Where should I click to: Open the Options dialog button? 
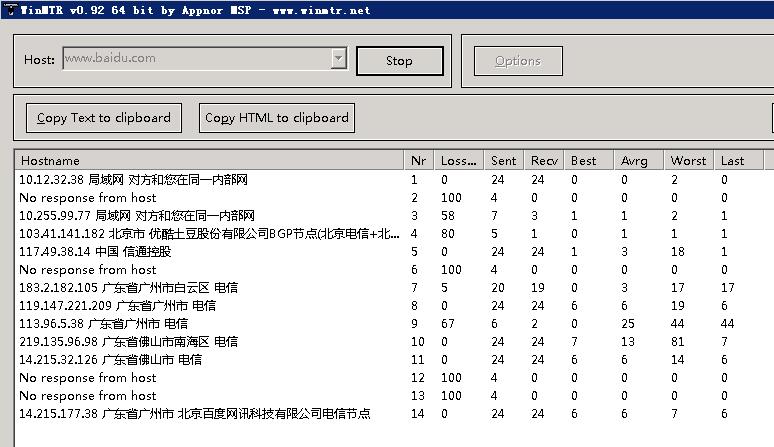(517, 61)
